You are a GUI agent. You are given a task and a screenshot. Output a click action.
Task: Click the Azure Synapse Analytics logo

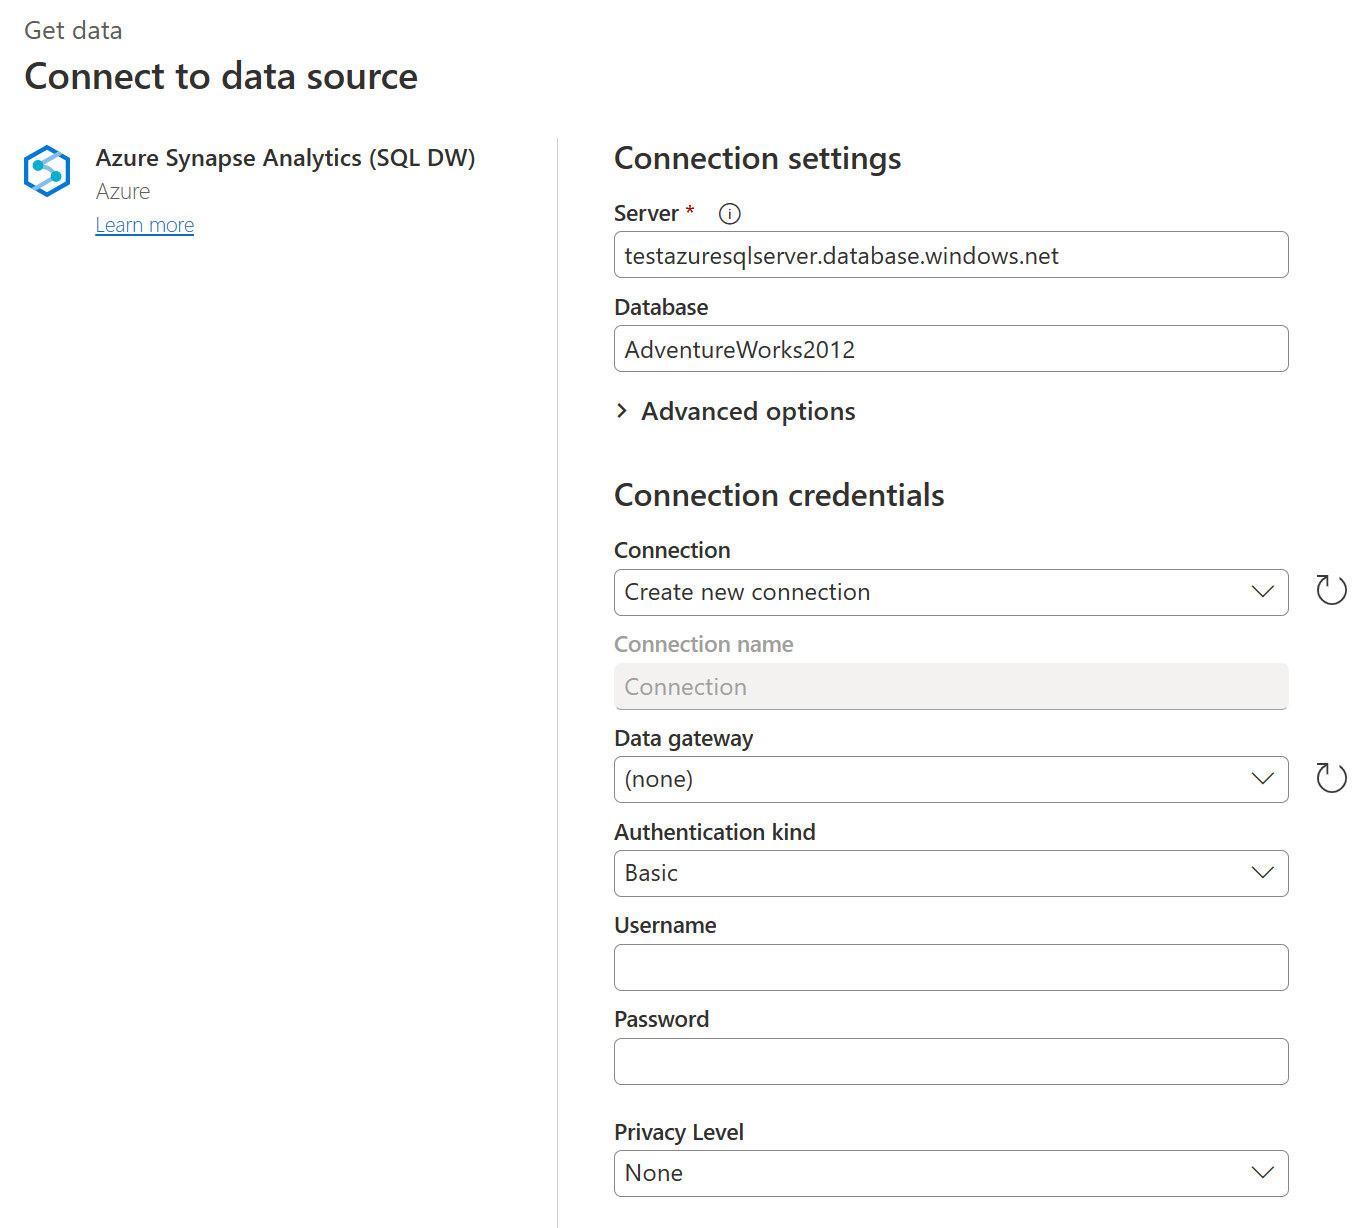46,170
